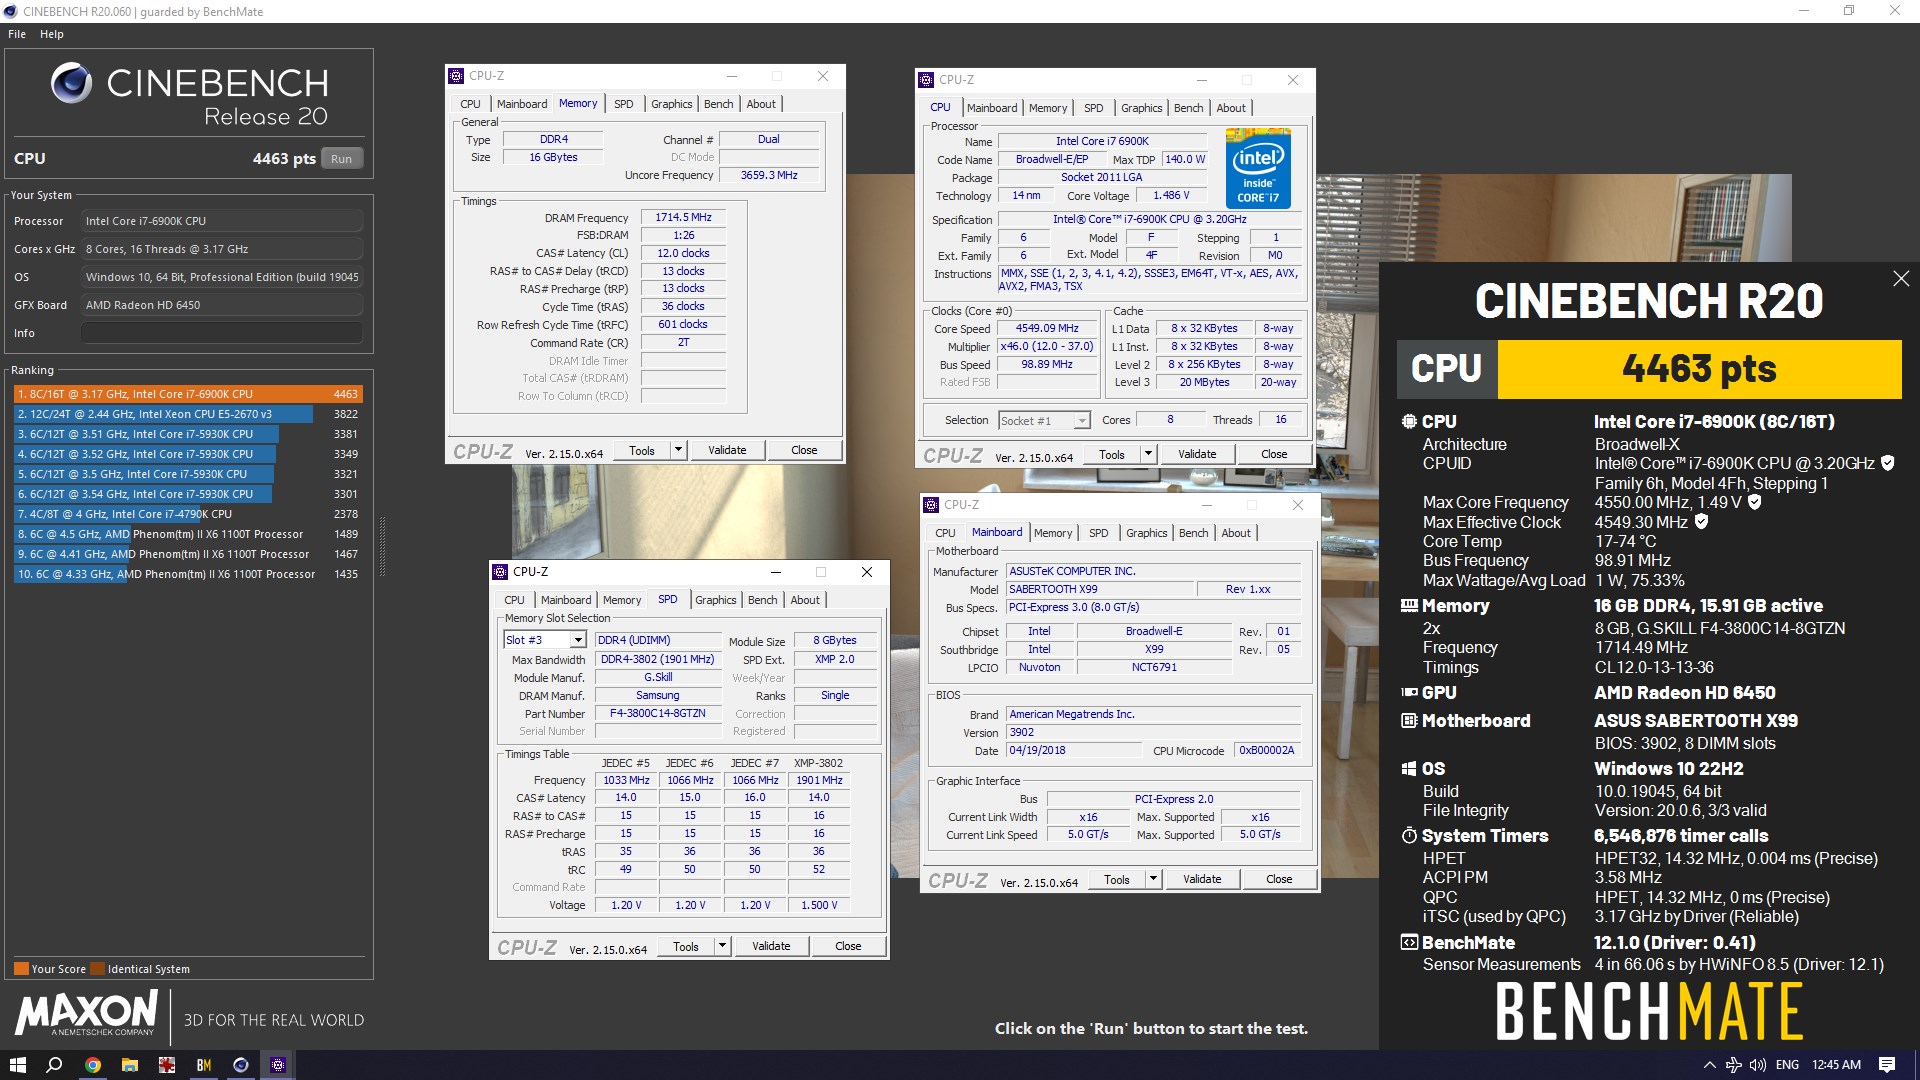Open the volume speaker tray icon
Viewport: 1920px width, 1080px height.
[1757, 1065]
